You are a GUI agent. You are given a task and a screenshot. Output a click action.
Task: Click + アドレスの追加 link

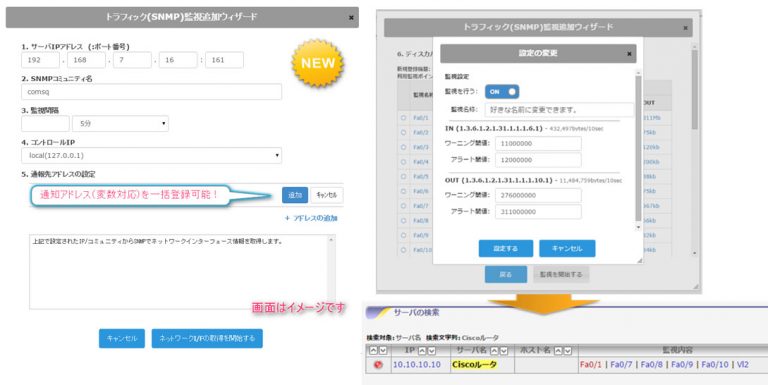(x=311, y=218)
